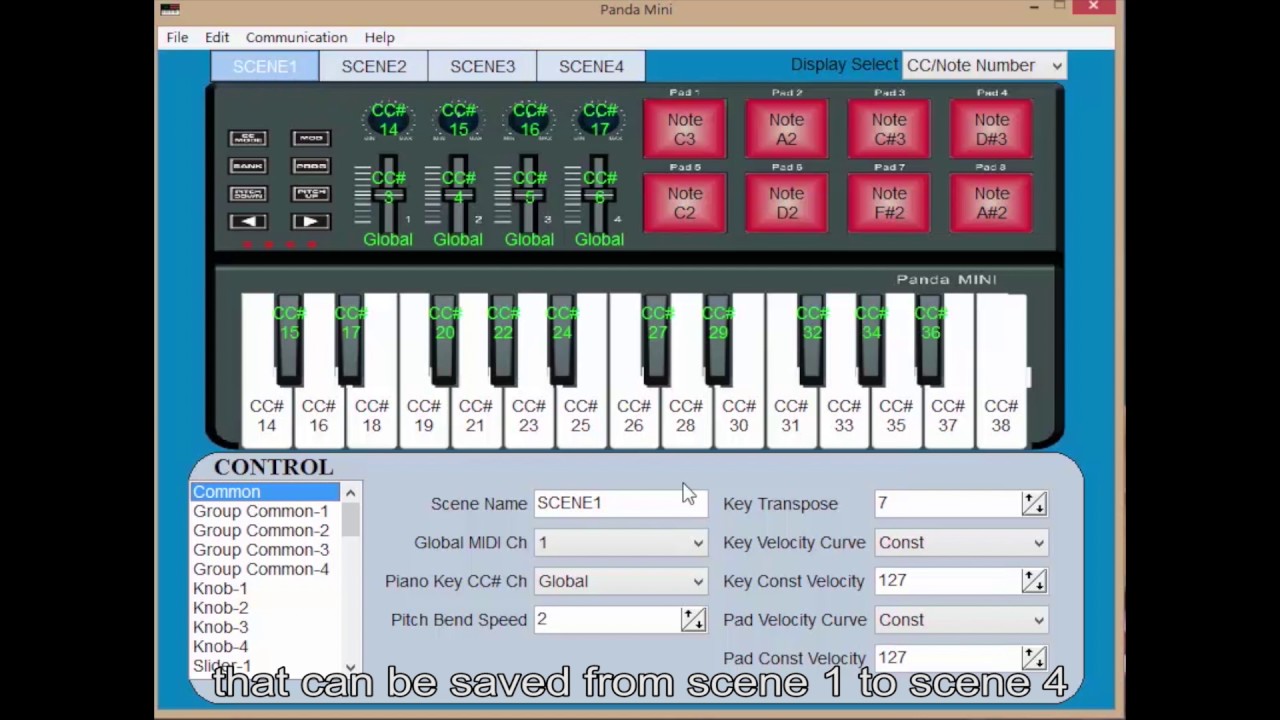
Task: Select Common in the control list
Action: click(265, 492)
